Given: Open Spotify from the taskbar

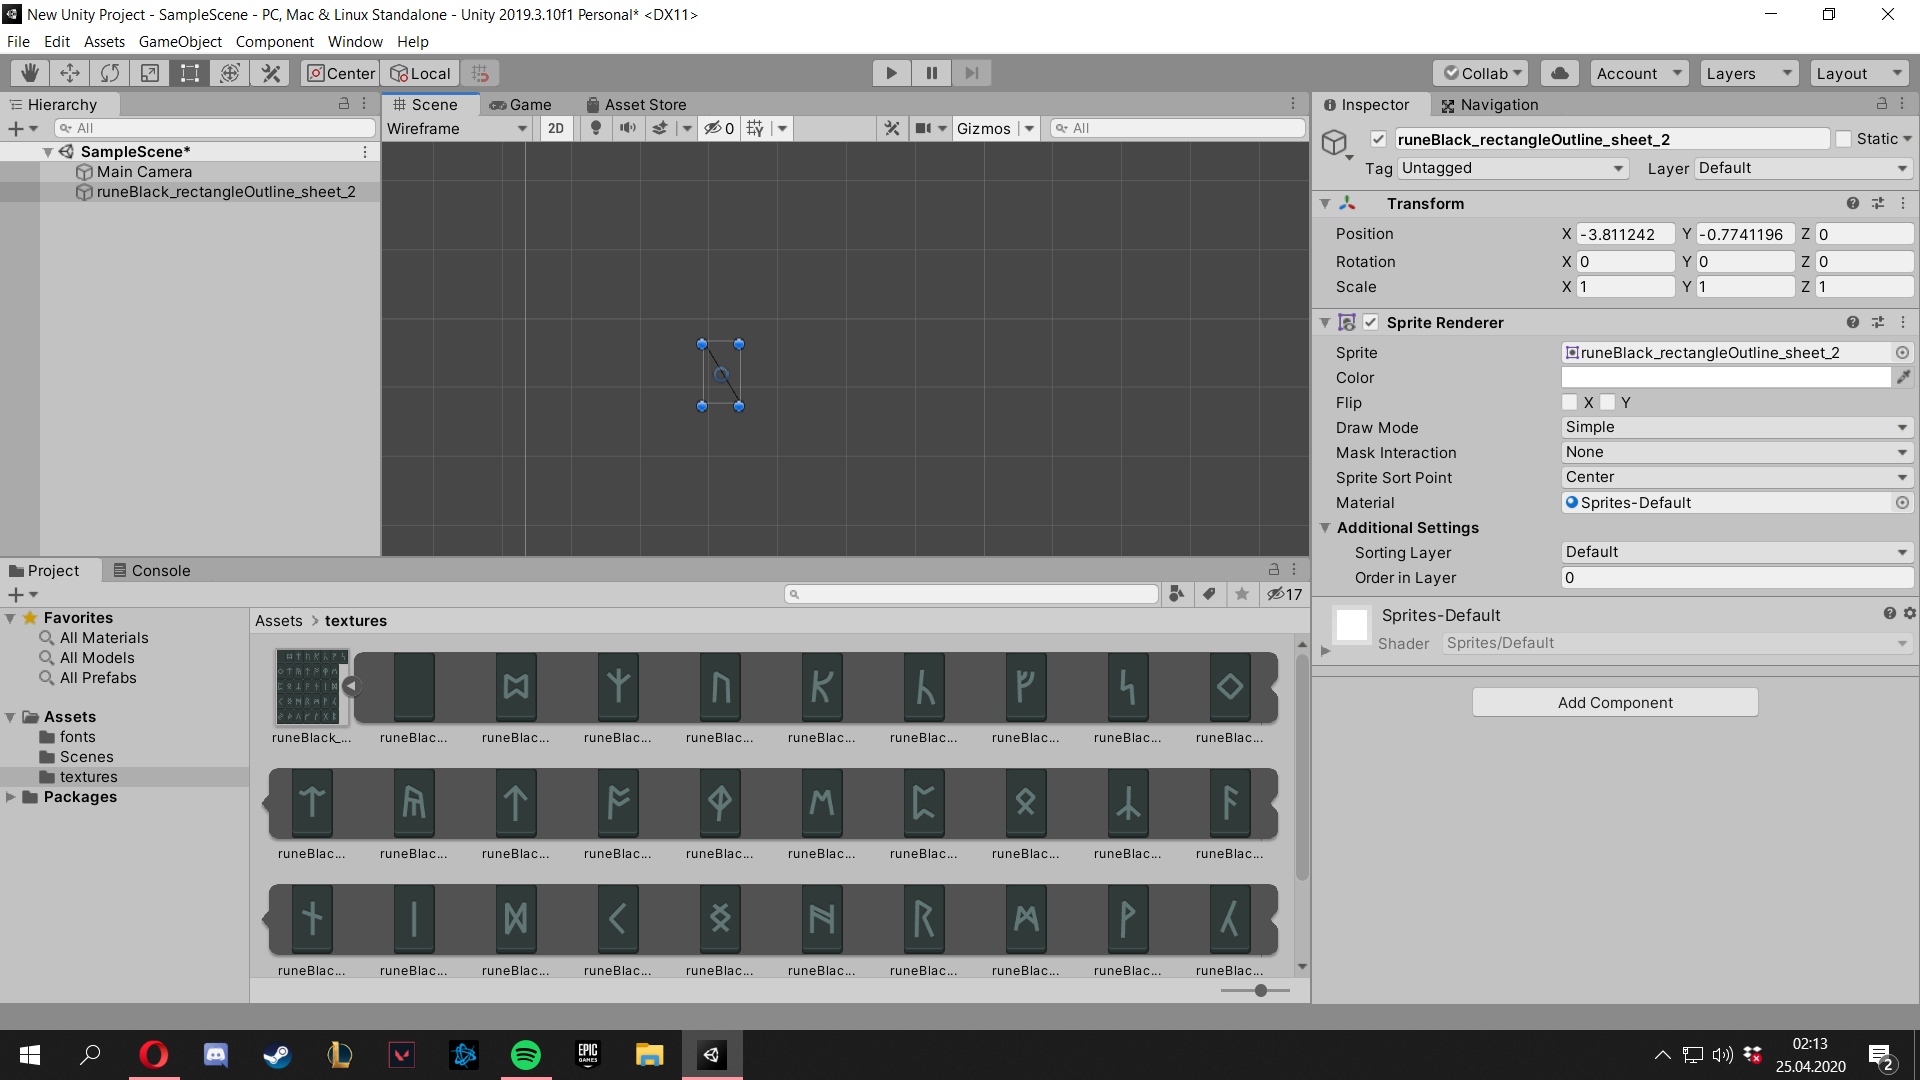Looking at the screenshot, I should 526,1055.
